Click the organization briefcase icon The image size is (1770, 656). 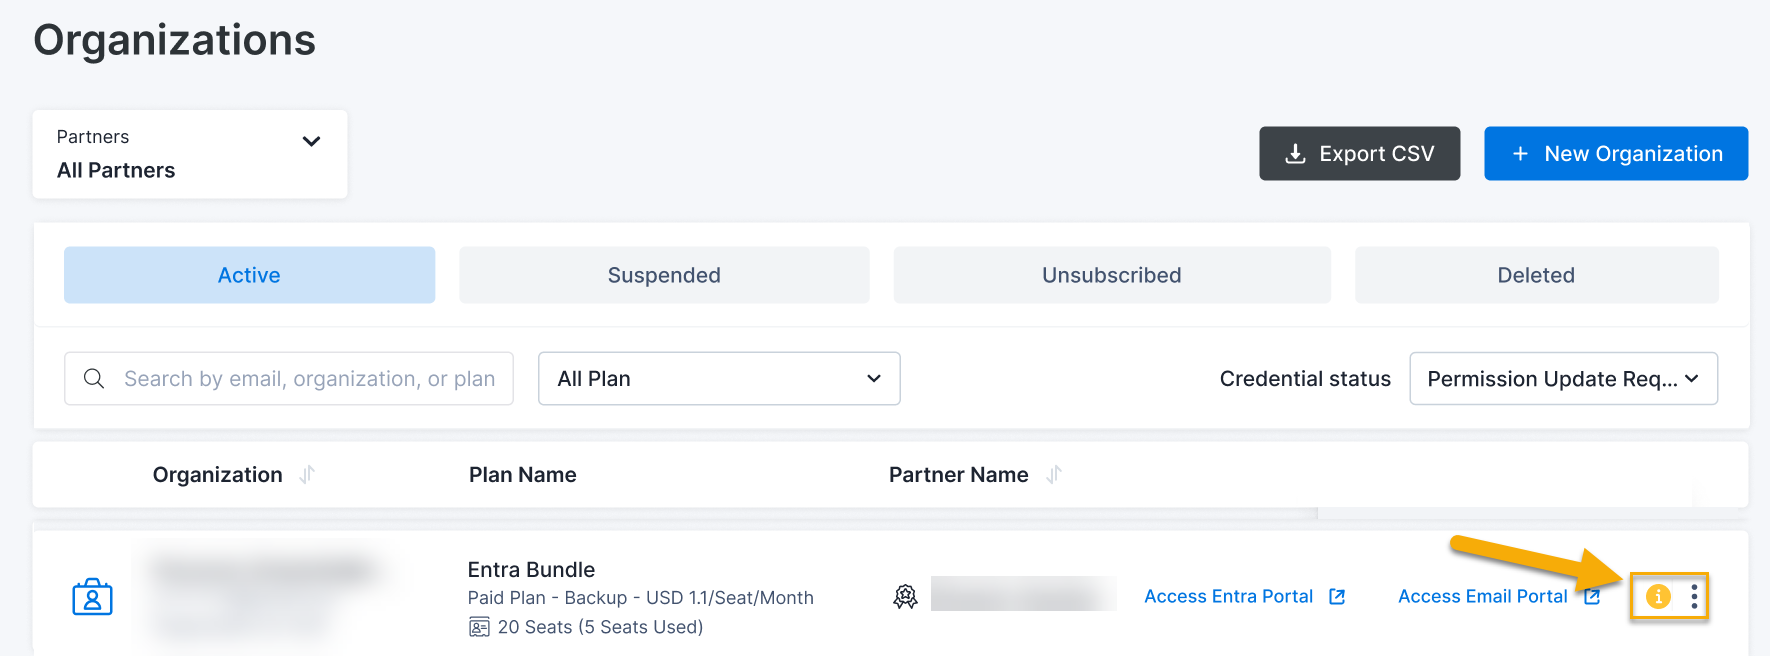[92, 597]
